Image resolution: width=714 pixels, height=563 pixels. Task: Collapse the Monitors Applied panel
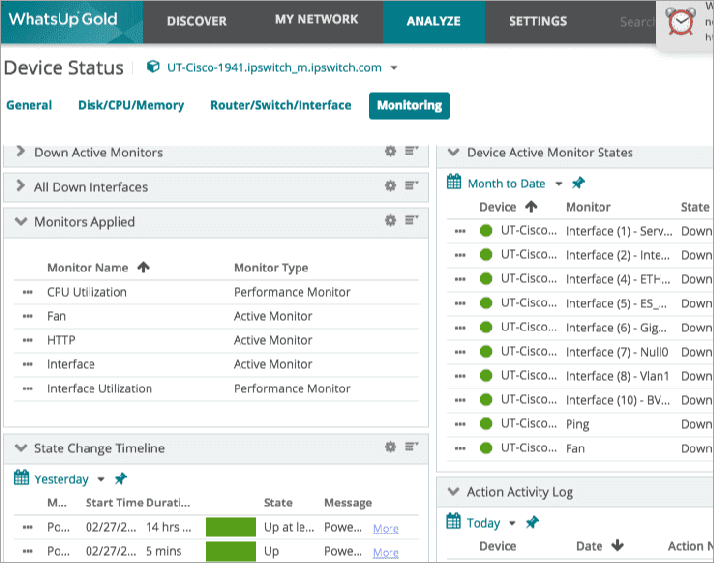point(21,221)
